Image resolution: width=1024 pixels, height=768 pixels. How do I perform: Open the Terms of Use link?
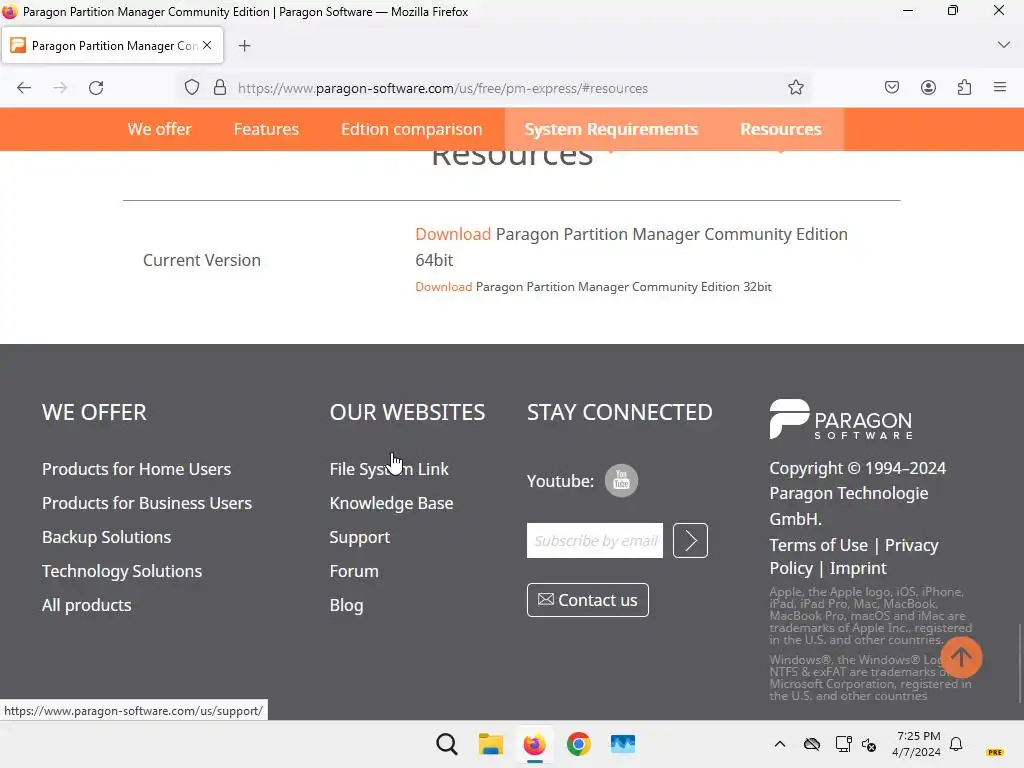(818, 545)
